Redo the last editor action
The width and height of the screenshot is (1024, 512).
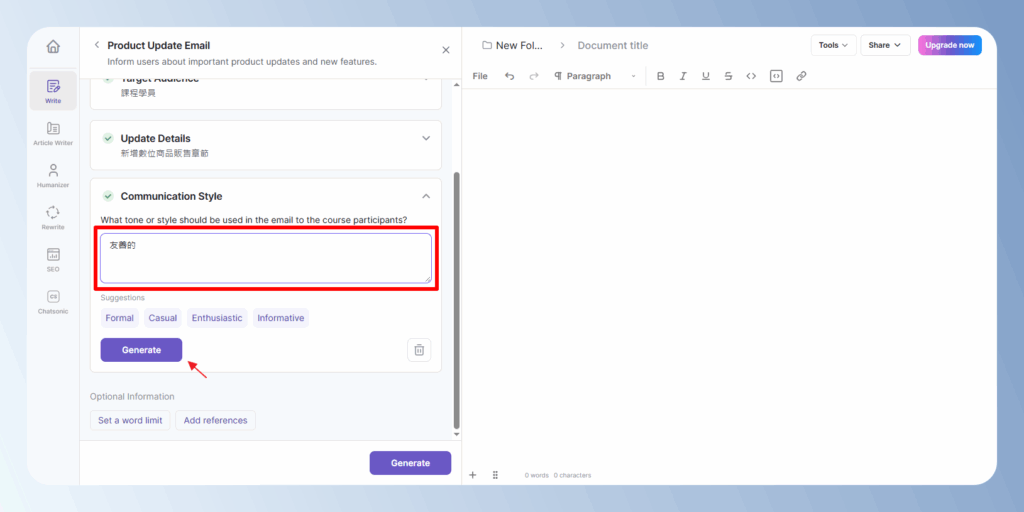(x=534, y=76)
